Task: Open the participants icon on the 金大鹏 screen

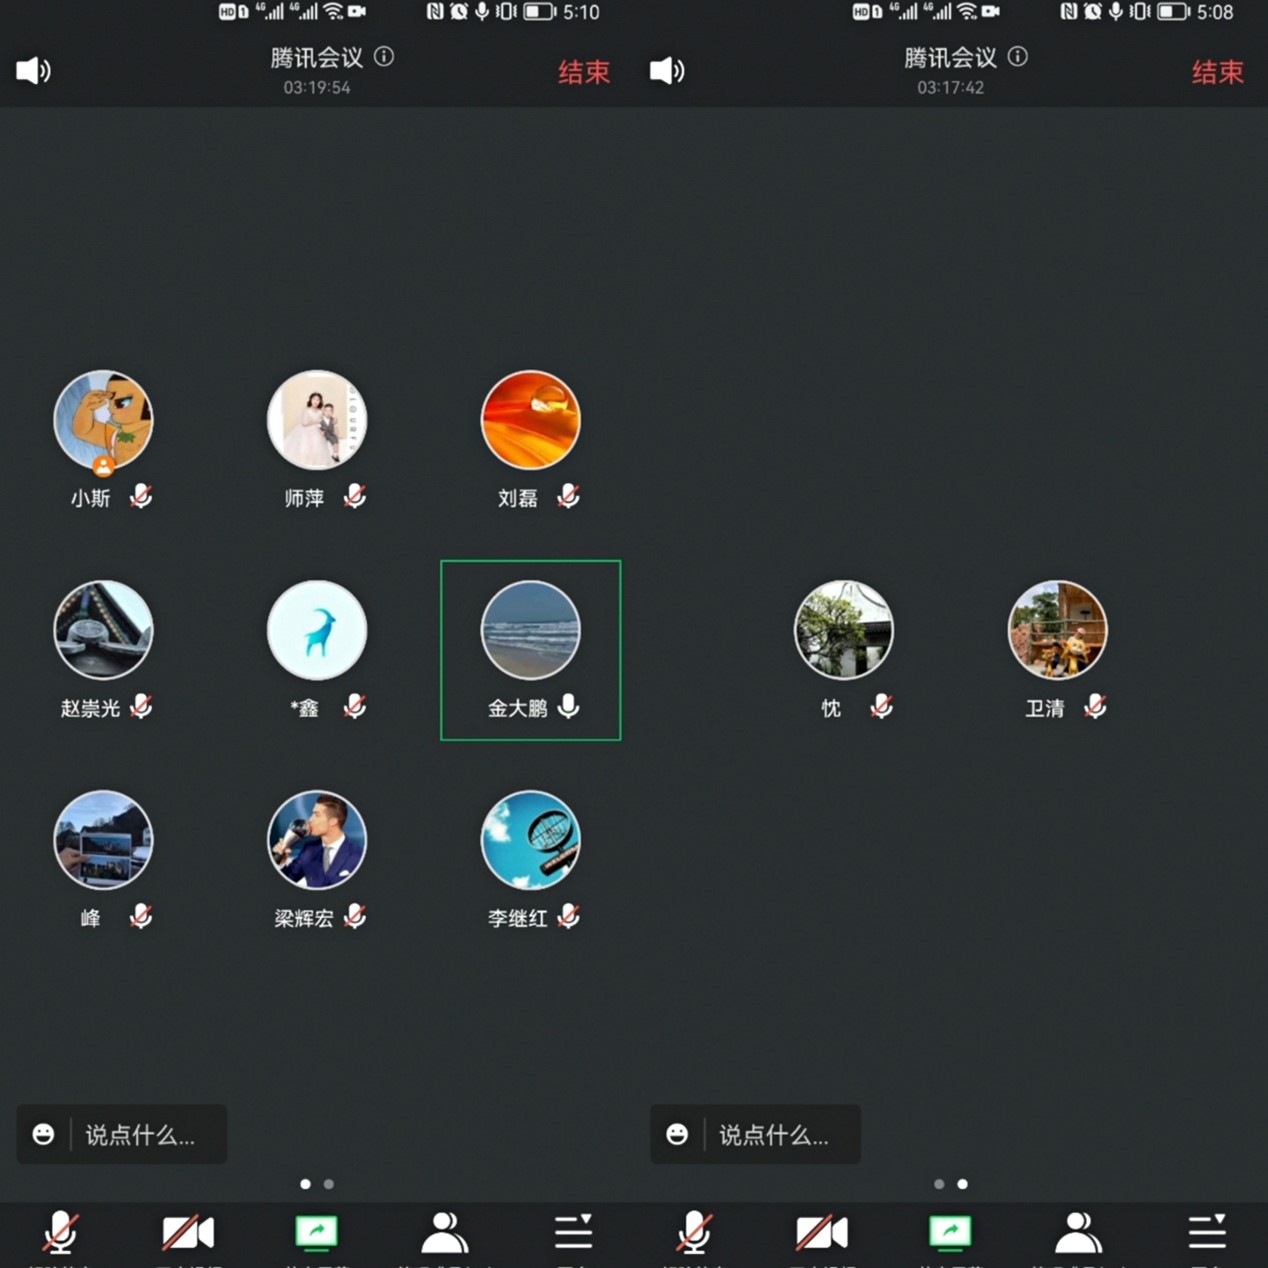Action: [x=444, y=1232]
